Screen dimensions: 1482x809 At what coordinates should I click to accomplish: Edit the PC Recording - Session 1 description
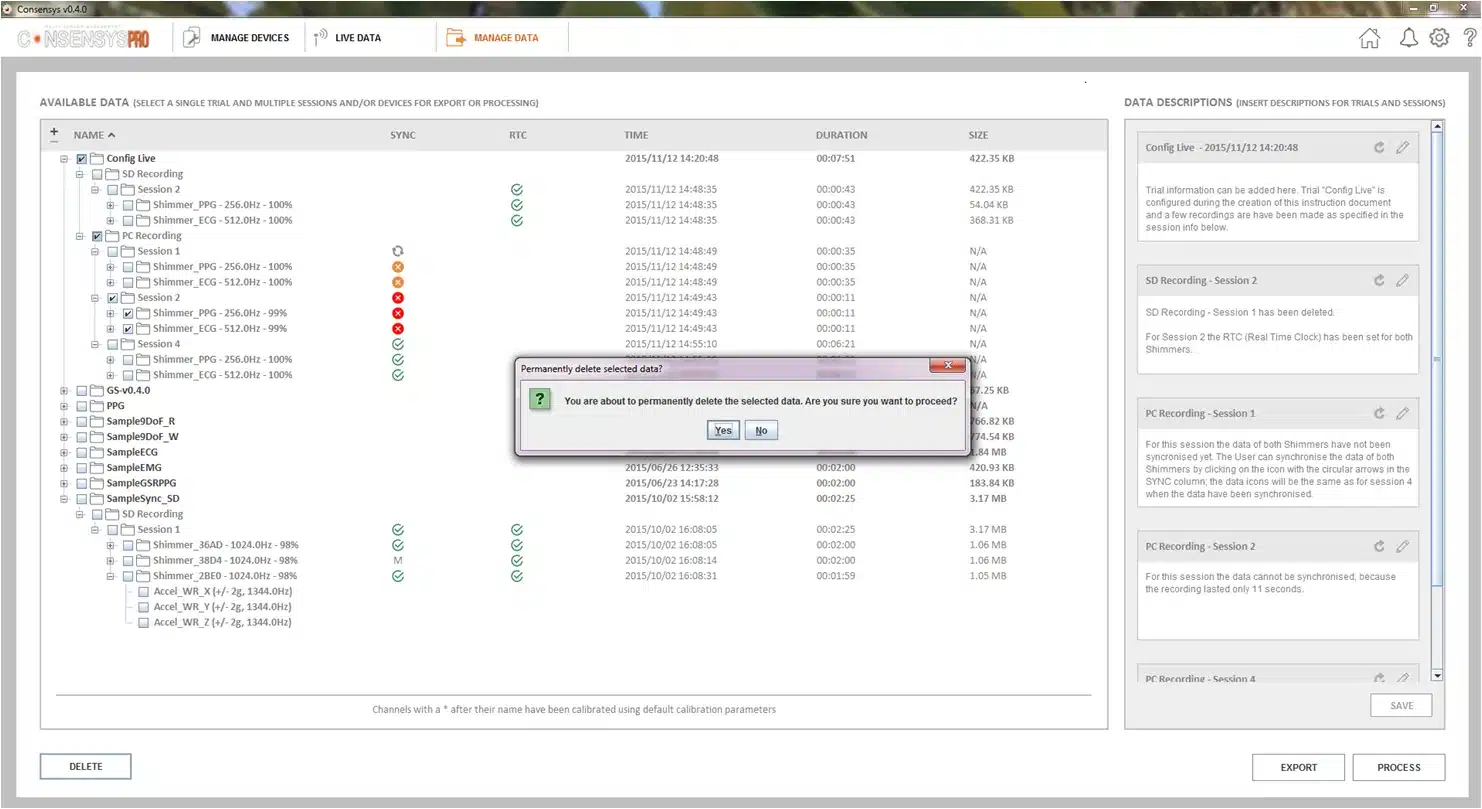(x=1402, y=413)
